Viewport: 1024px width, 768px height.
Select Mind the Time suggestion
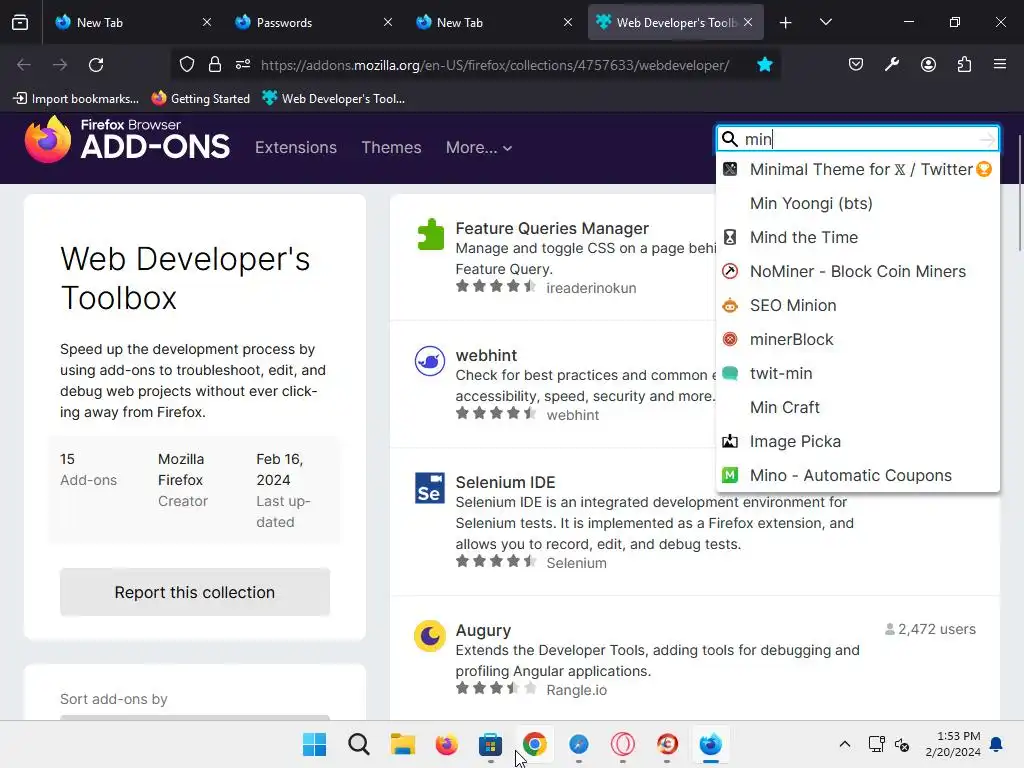point(857,237)
